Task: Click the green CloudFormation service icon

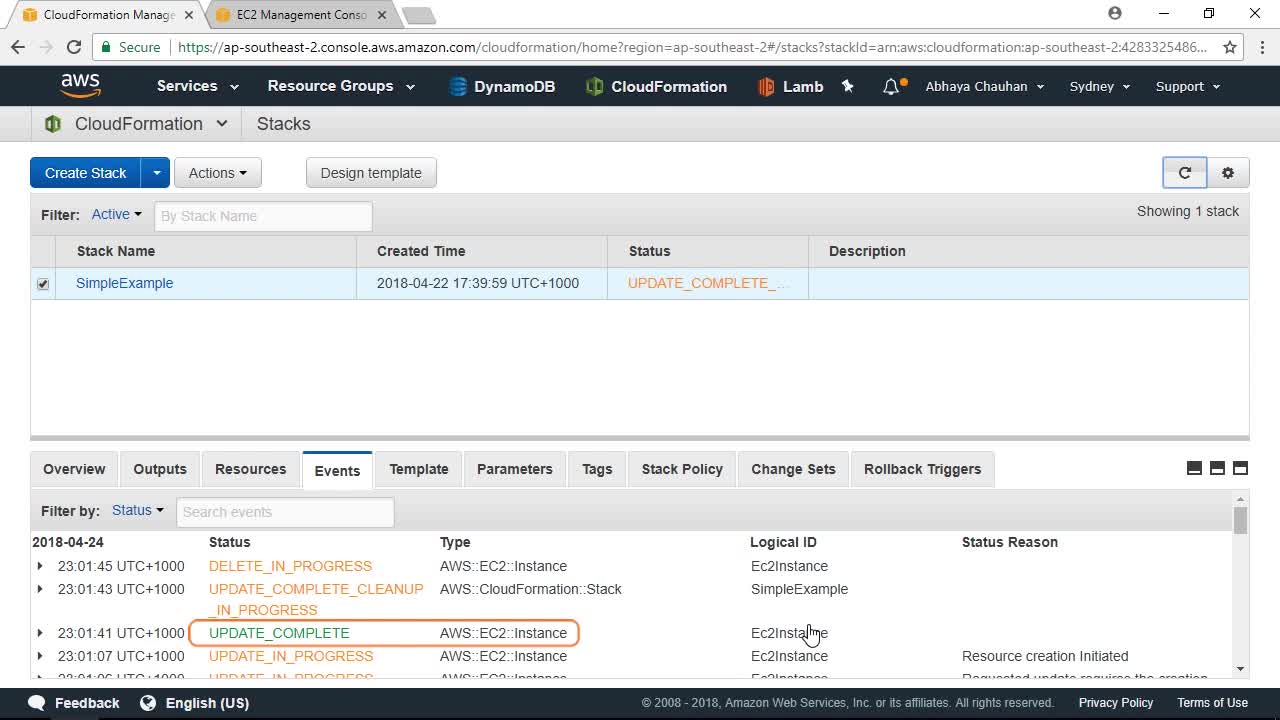Action: (53, 124)
